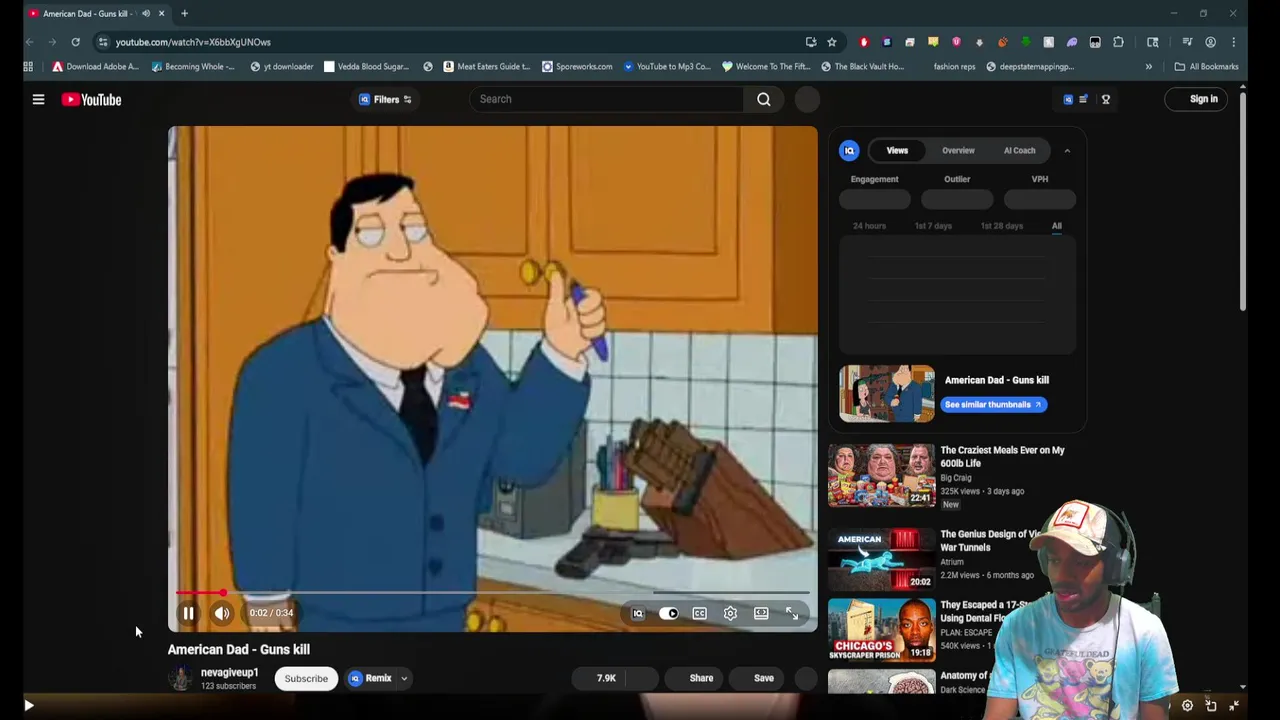The height and width of the screenshot is (720, 1280).
Task: Open the Big Craig channel link
Action: click(955, 478)
